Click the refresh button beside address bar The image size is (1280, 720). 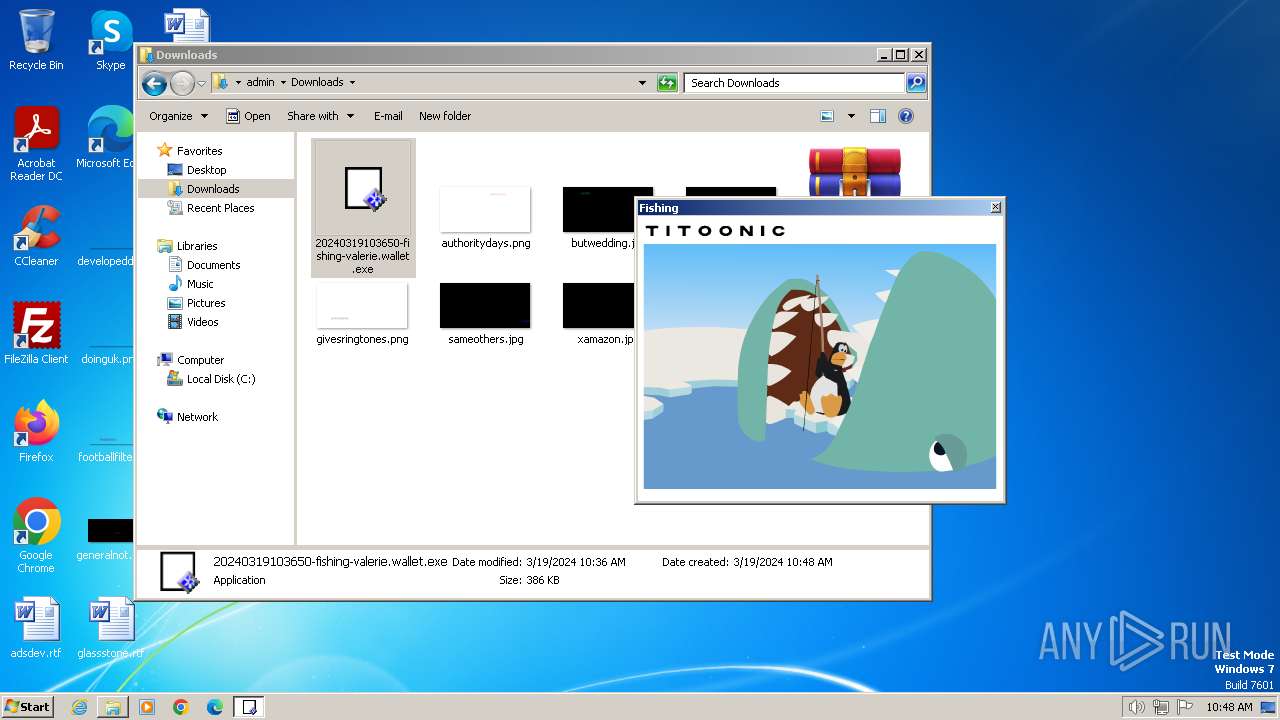667,83
